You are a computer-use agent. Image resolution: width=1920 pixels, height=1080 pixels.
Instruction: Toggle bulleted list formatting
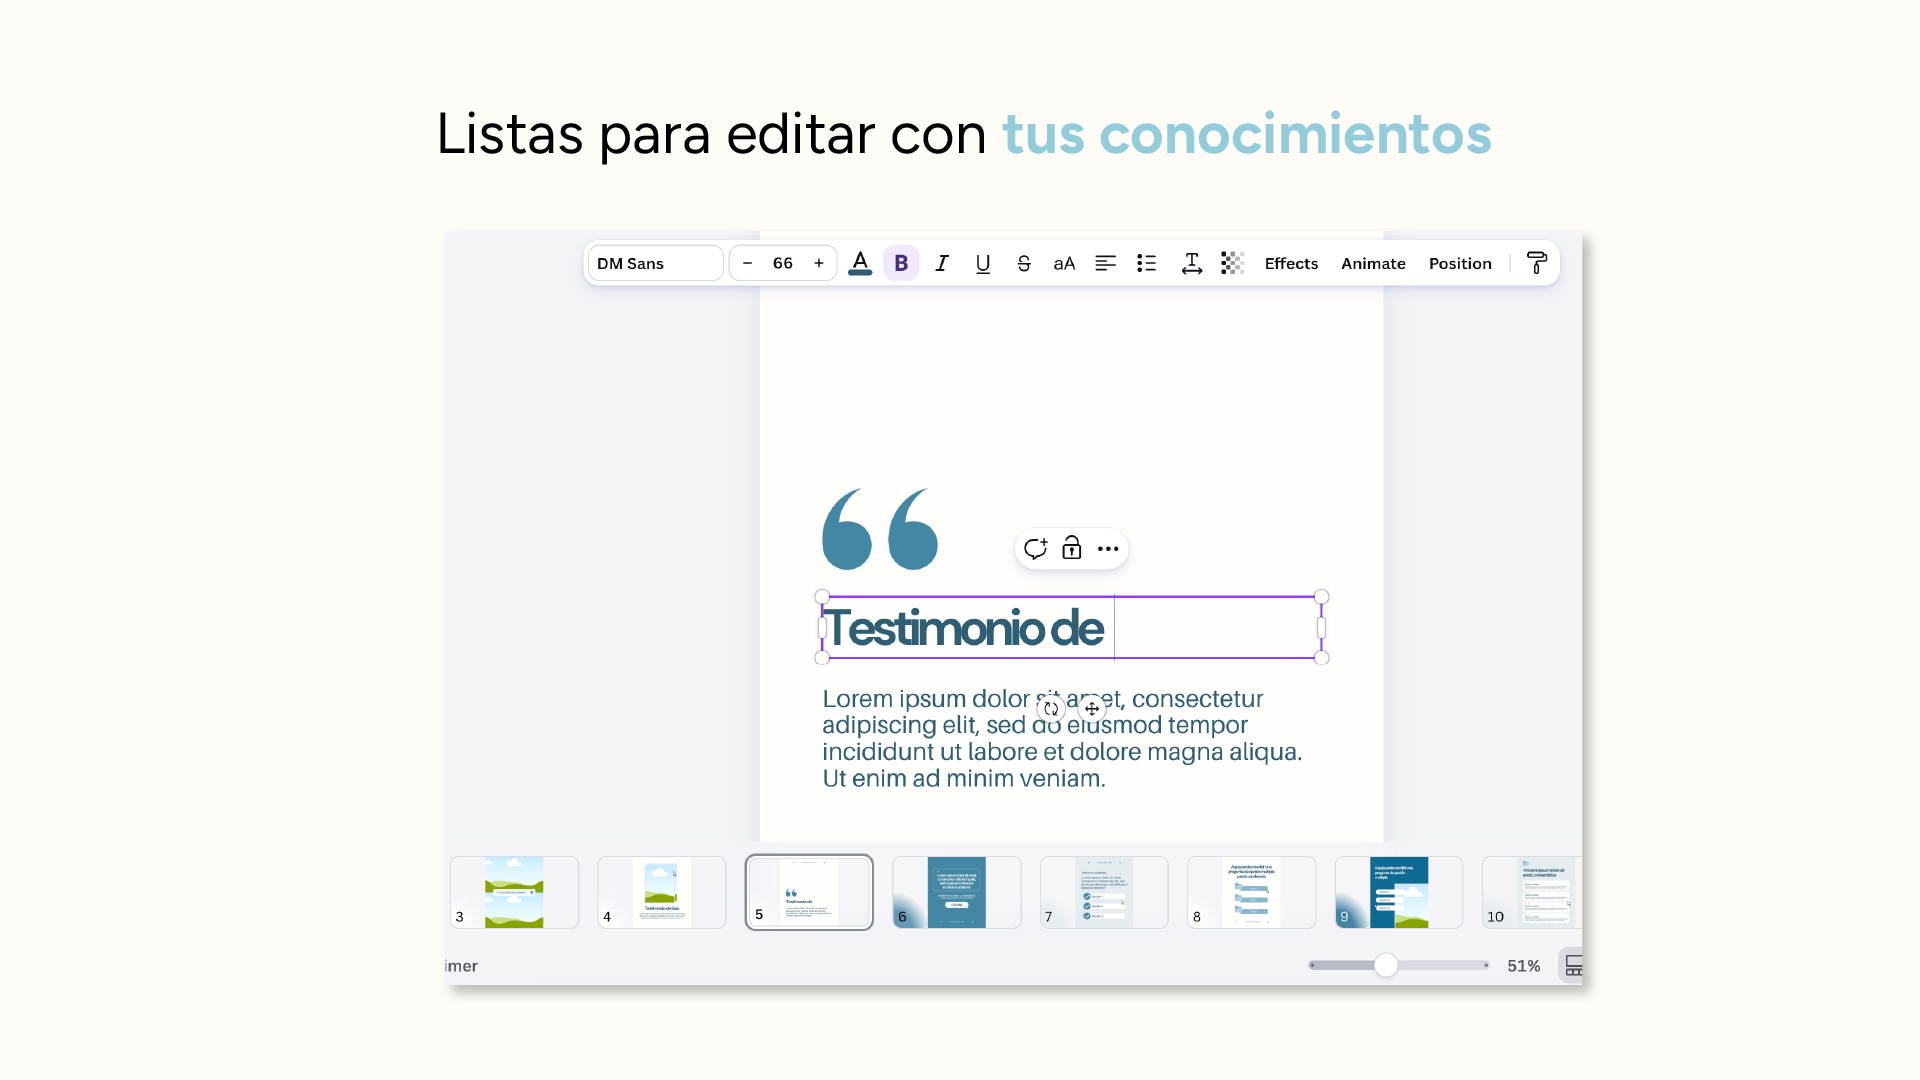click(x=1147, y=263)
